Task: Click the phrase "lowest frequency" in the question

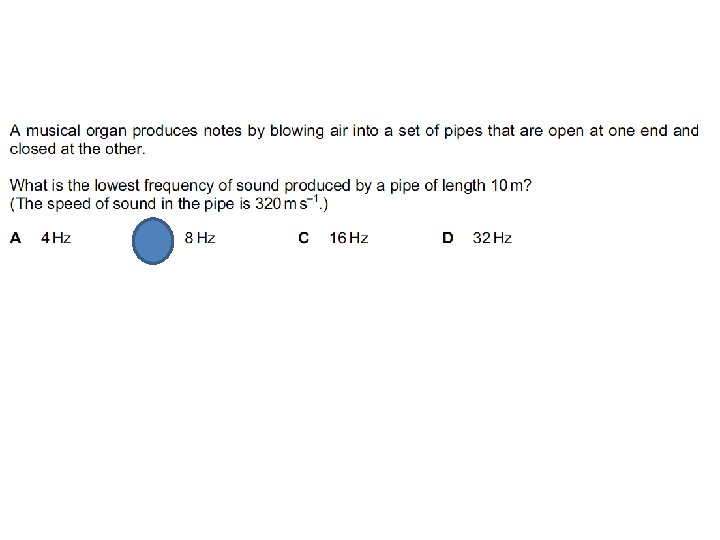Action: [154, 186]
